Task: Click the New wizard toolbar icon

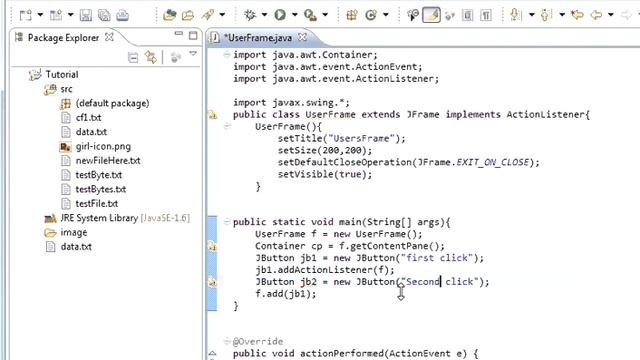Action: tap(26, 15)
